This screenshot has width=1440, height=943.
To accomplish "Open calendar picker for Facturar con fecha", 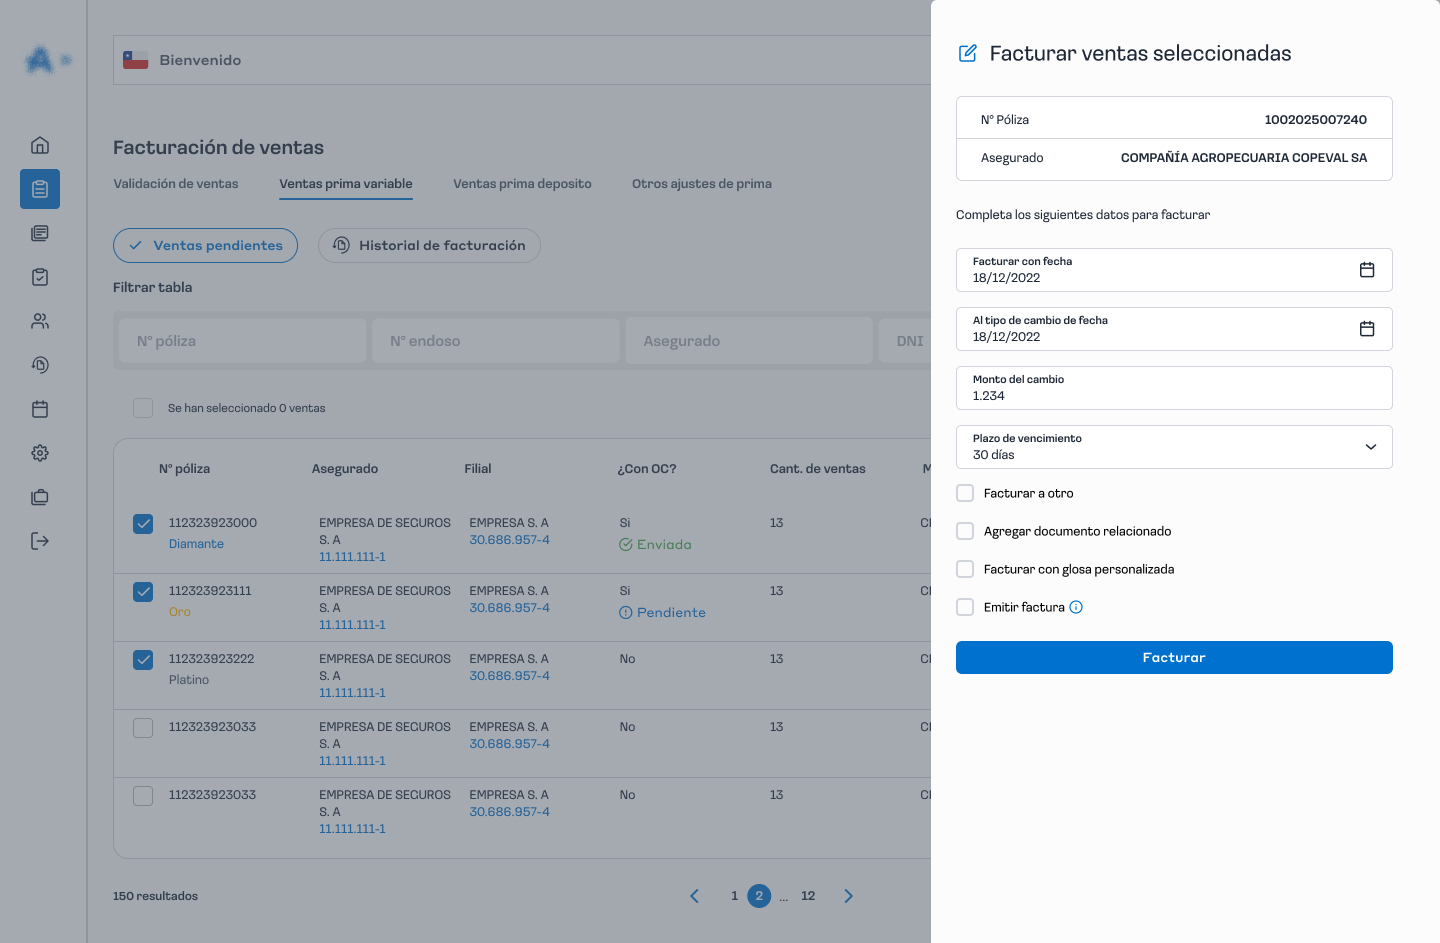I will pos(1367,270).
